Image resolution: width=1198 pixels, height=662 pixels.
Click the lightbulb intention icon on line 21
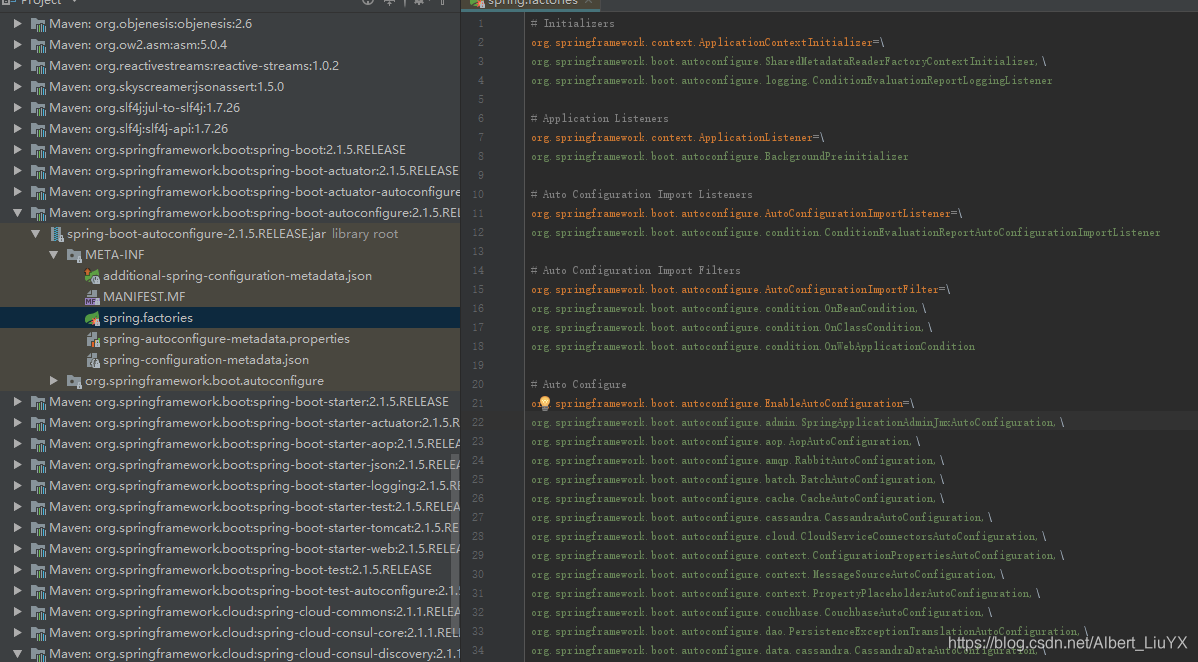pyautogui.click(x=545, y=403)
